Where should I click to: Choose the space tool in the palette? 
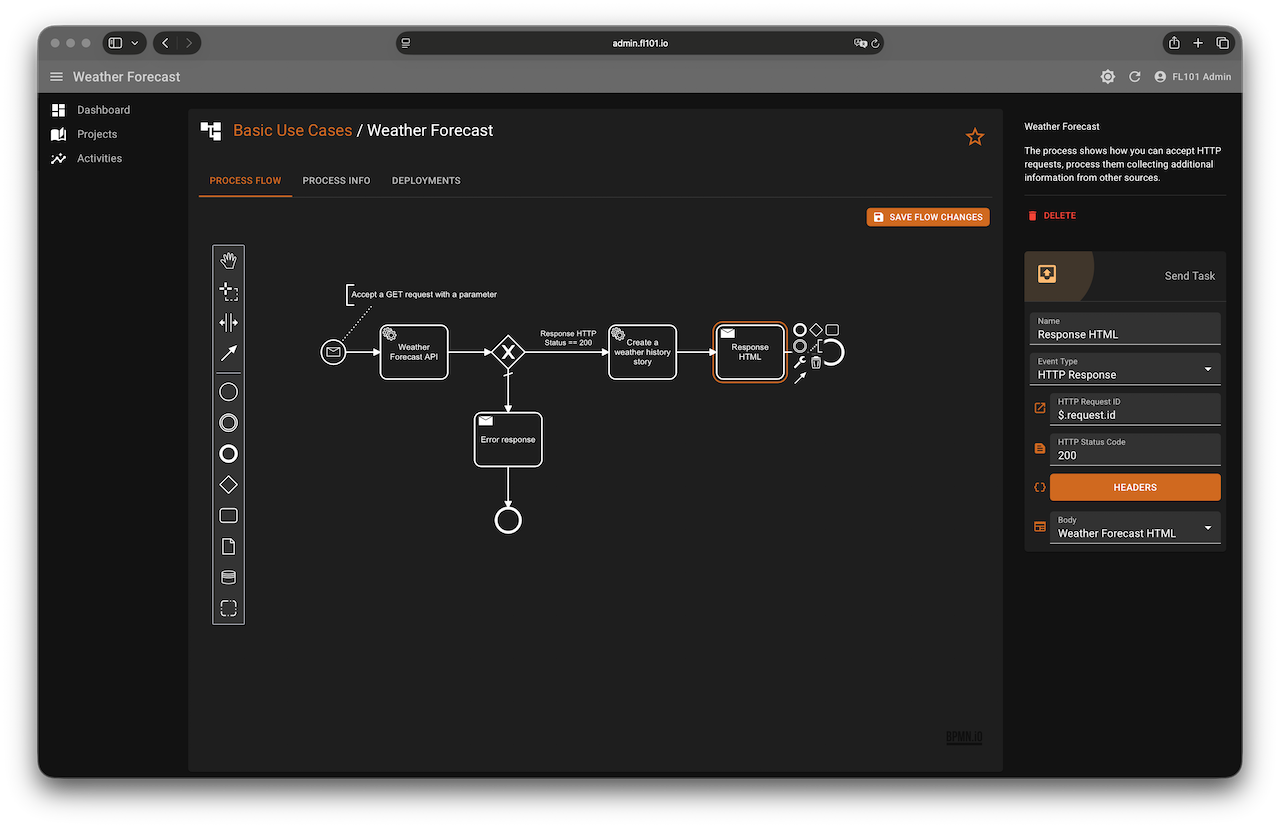228,323
